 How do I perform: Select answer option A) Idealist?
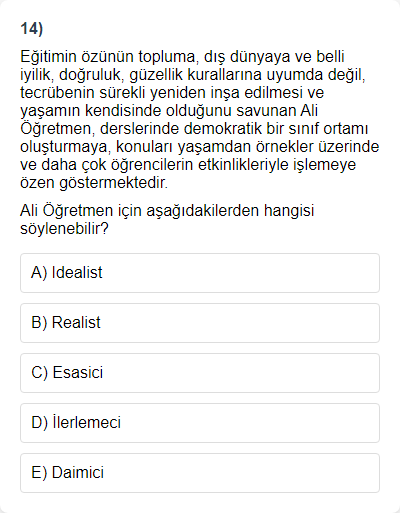coord(200,273)
